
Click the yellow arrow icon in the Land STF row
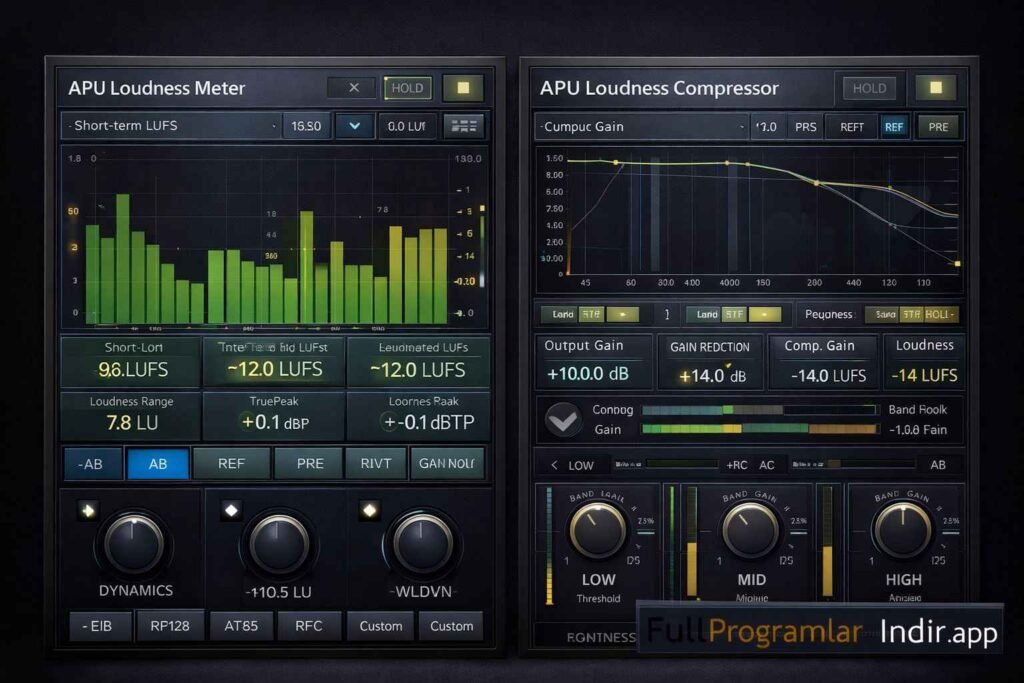point(624,313)
